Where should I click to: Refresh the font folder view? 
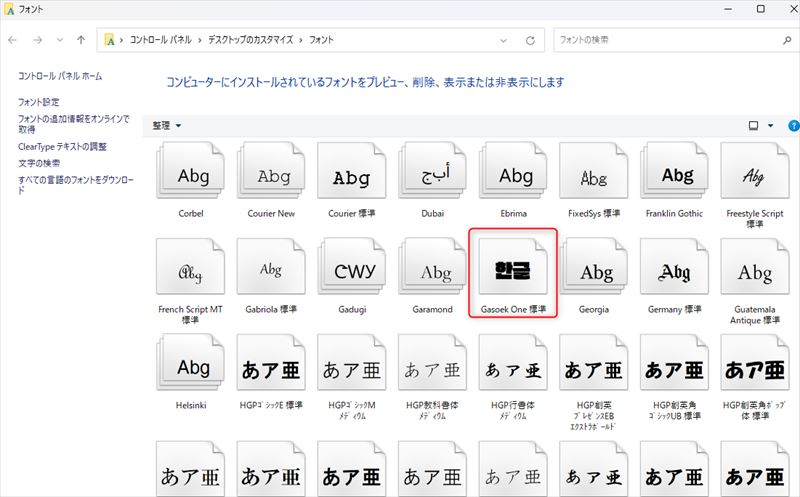[x=530, y=40]
